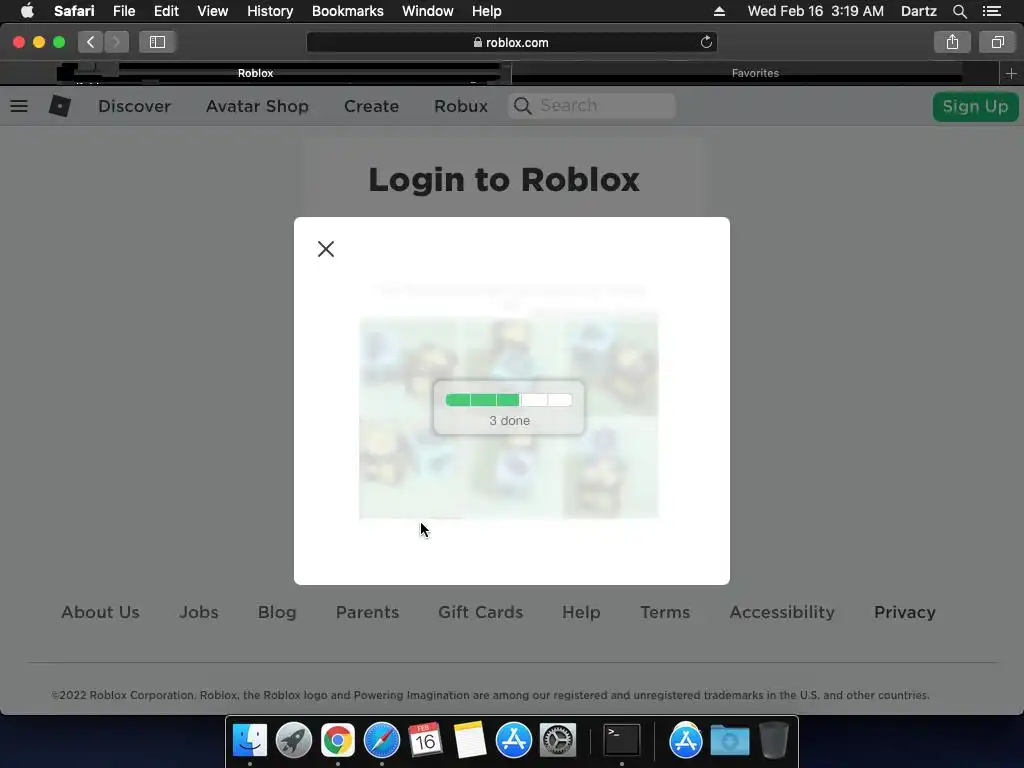This screenshot has width=1024, height=768.
Task: Switch to the Favorites tab
Action: (x=755, y=73)
